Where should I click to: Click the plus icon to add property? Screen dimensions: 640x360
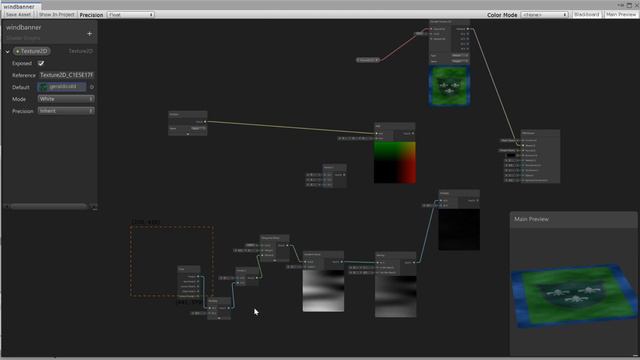click(89, 34)
